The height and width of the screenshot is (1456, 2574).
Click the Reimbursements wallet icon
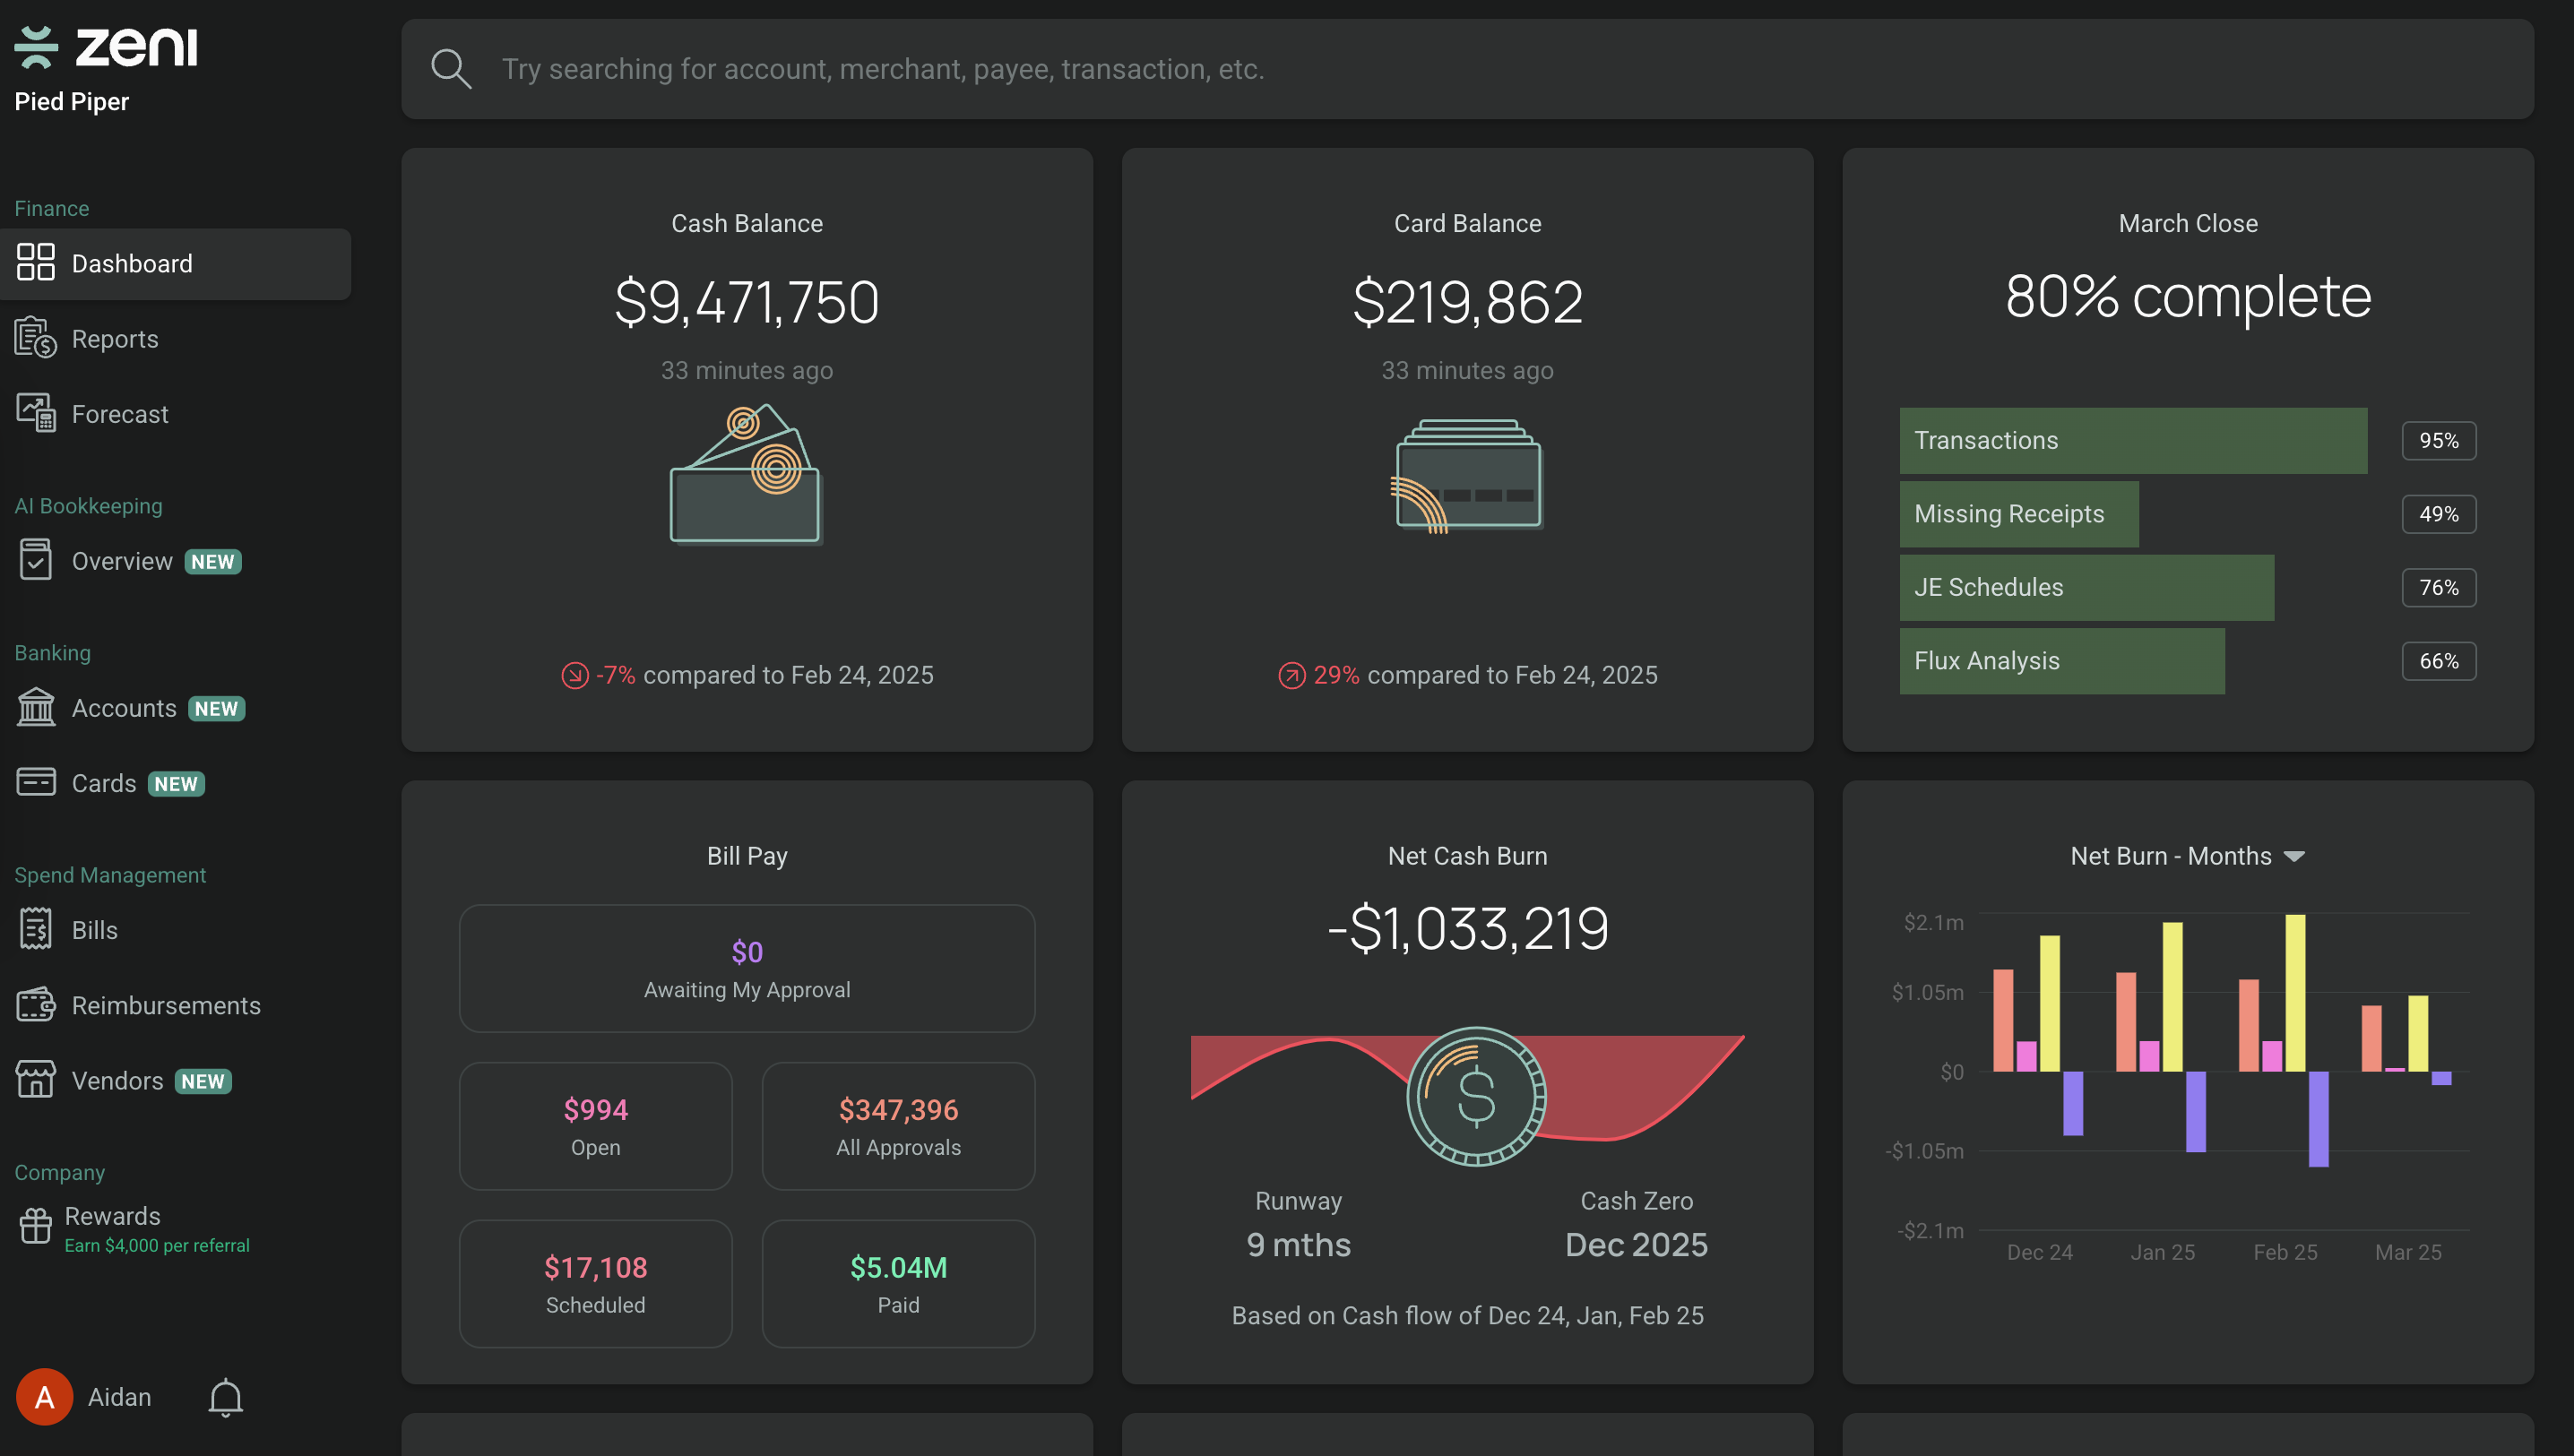[36, 1005]
